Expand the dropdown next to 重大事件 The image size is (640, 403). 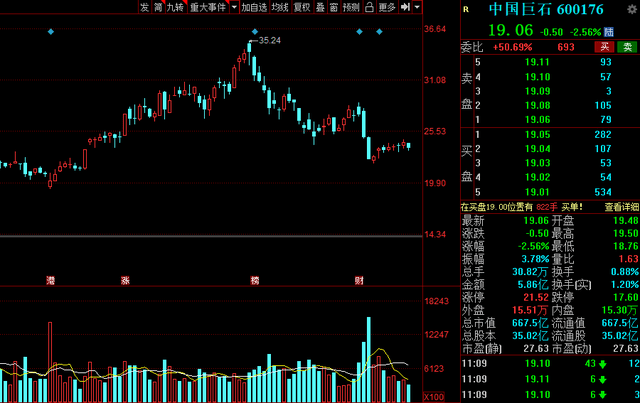234,7
